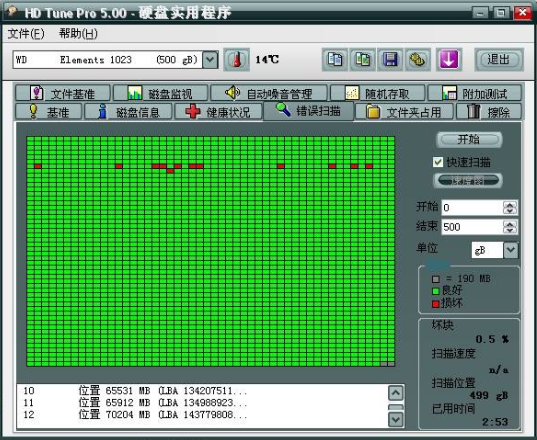
Task: Click the purple download arrow icon
Action: [449, 60]
